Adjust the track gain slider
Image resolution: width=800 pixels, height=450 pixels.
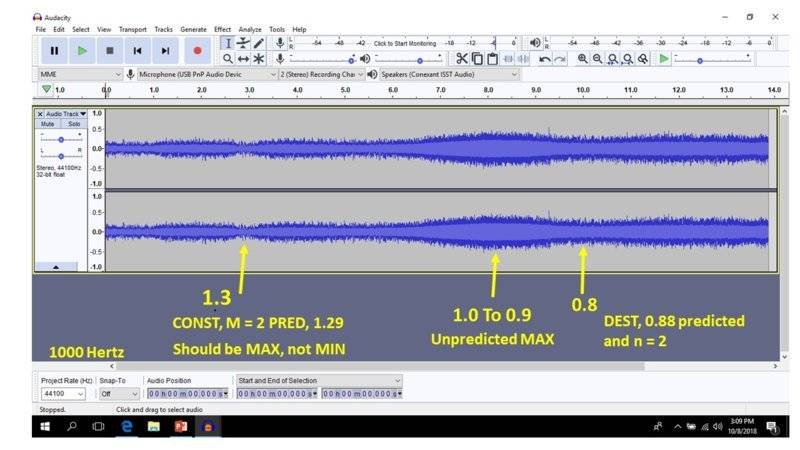[62, 141]
